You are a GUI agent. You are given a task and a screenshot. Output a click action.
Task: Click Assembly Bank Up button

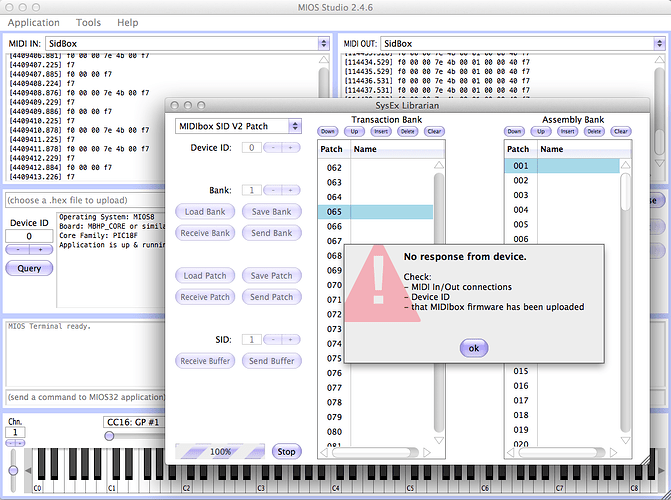tap(541, 131)
